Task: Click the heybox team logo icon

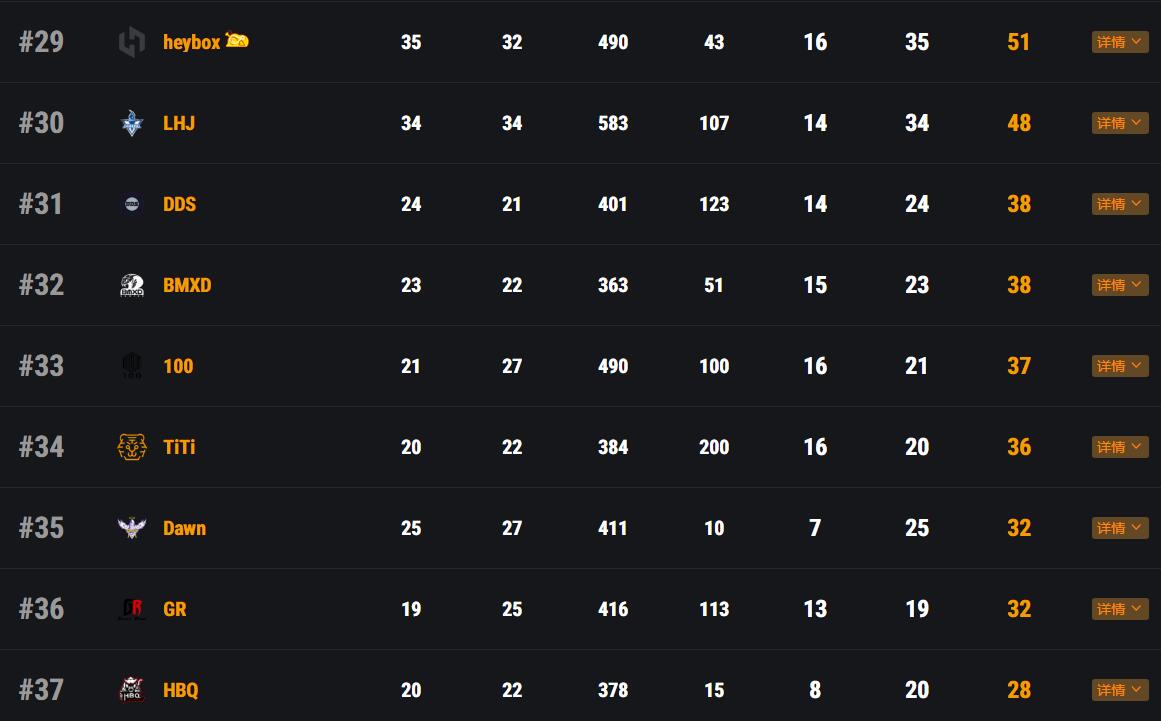Action: point(132,42)
